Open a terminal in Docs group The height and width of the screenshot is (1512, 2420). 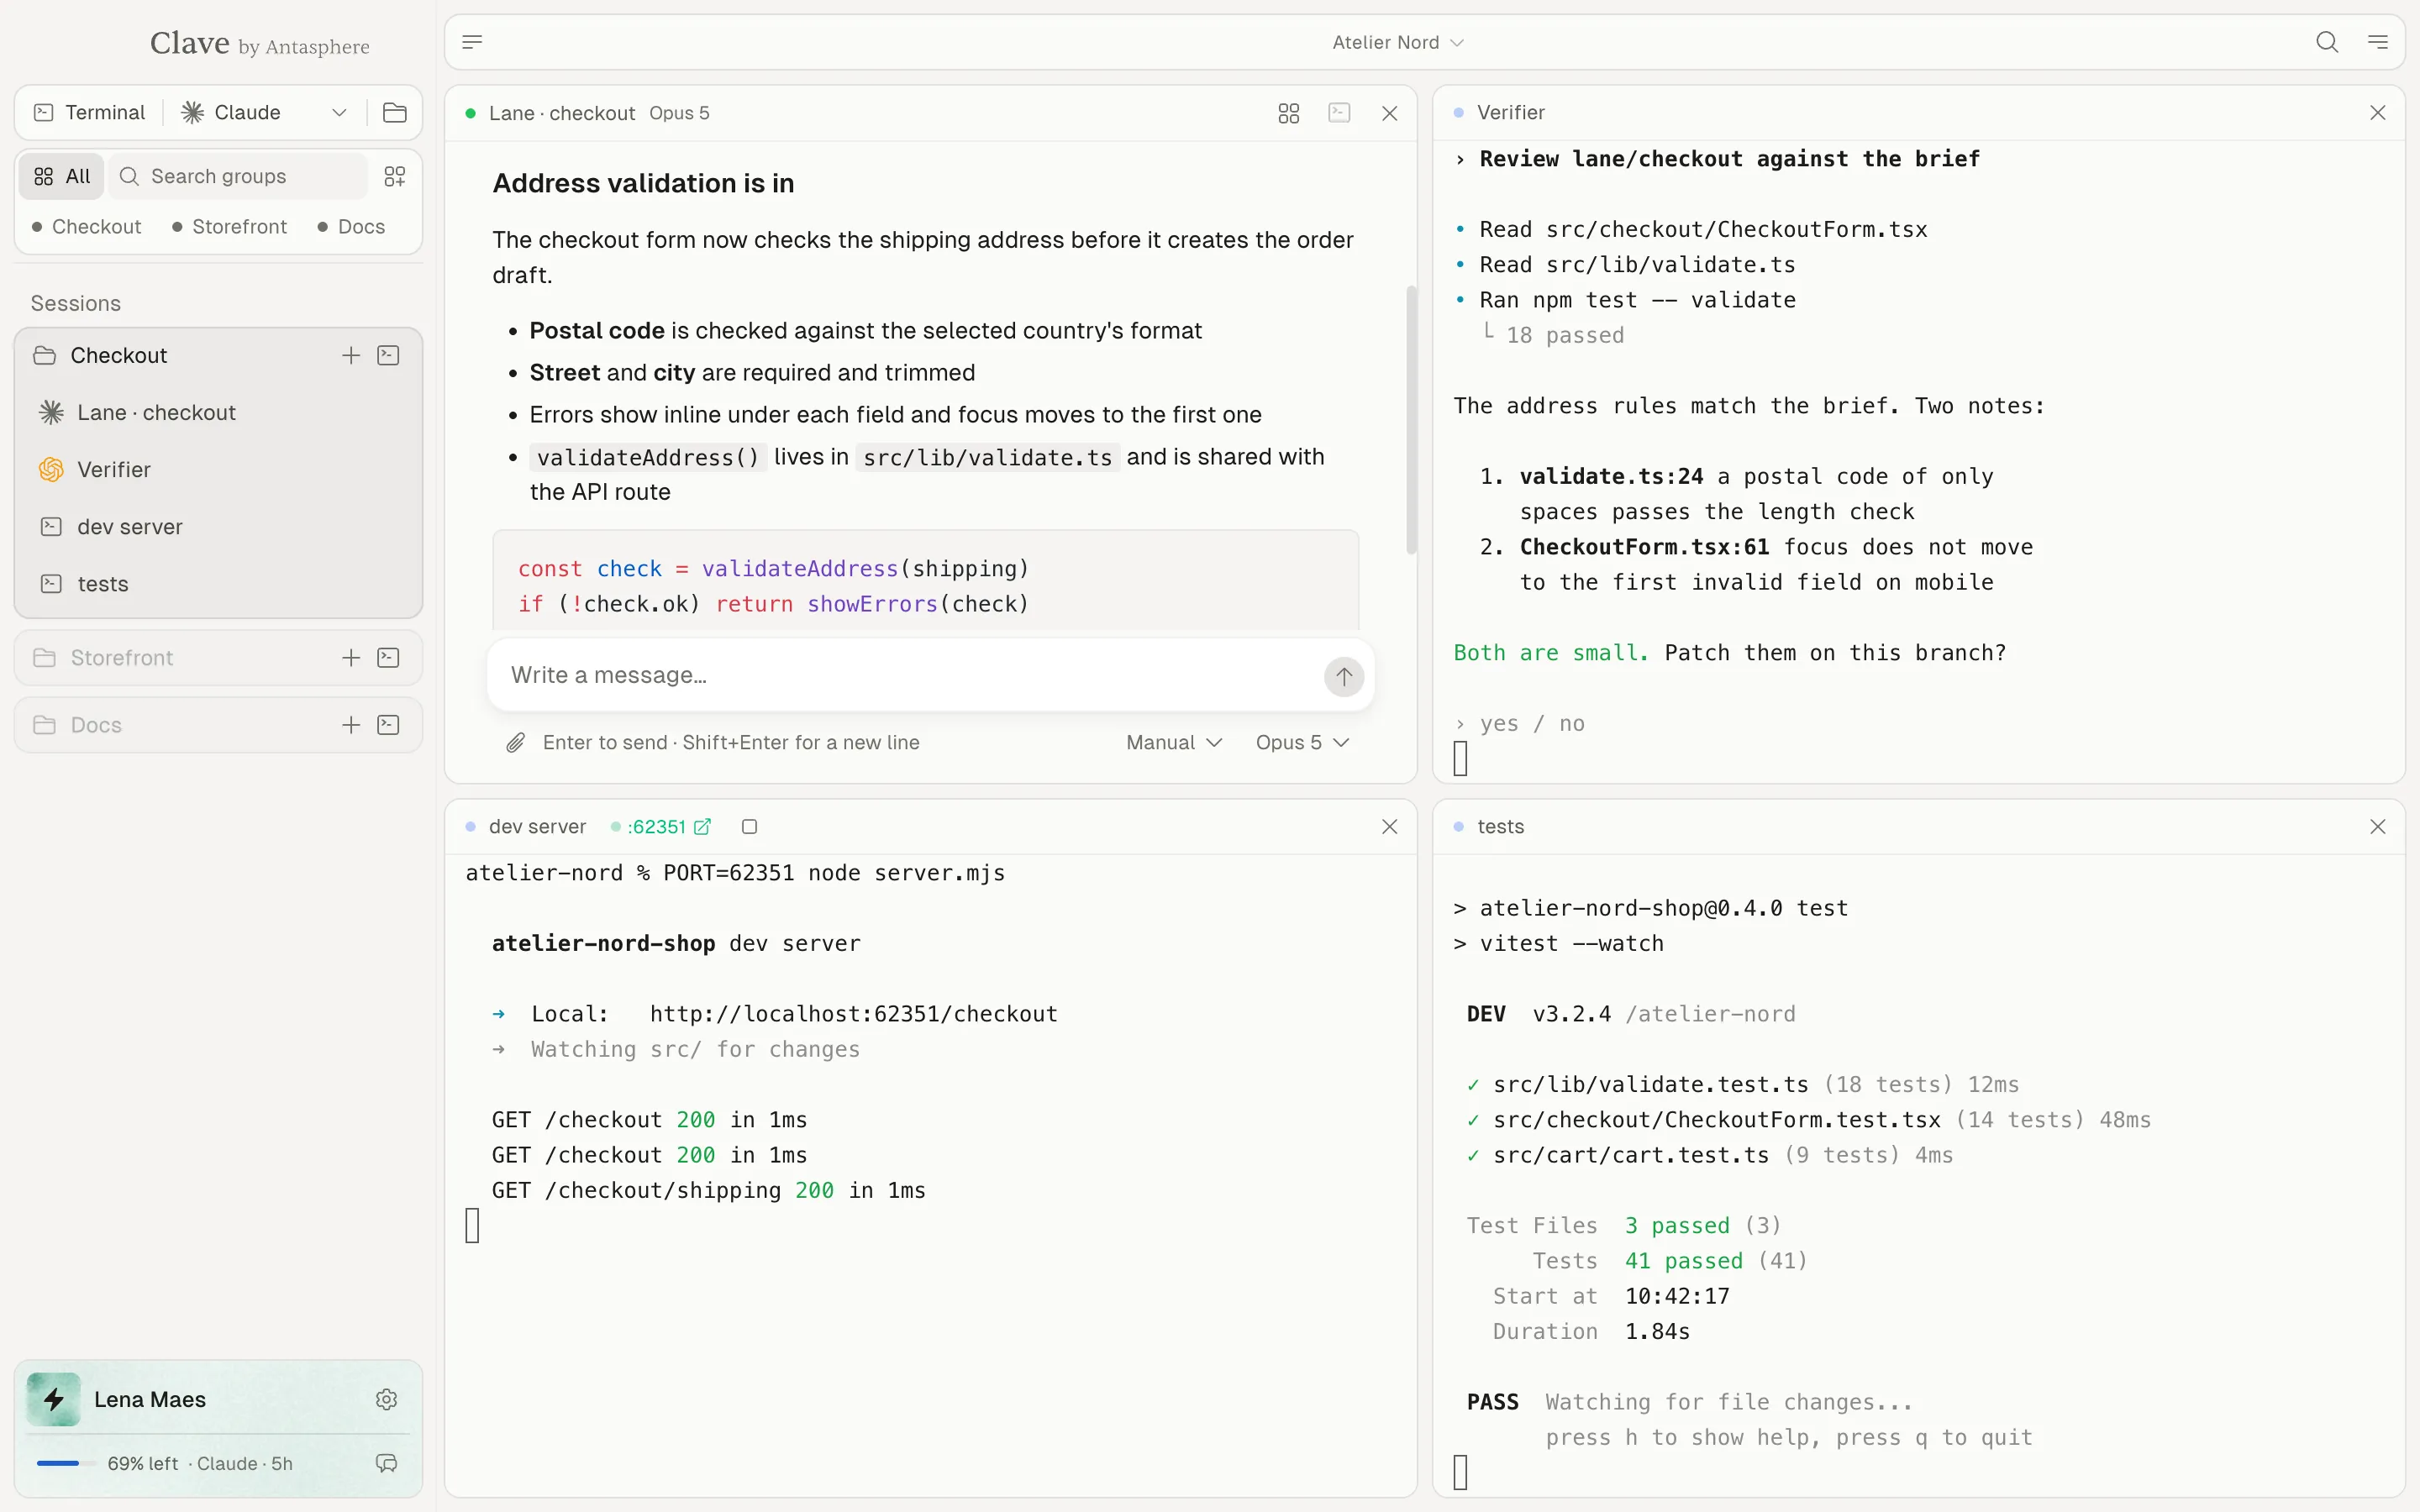[389, 725]
